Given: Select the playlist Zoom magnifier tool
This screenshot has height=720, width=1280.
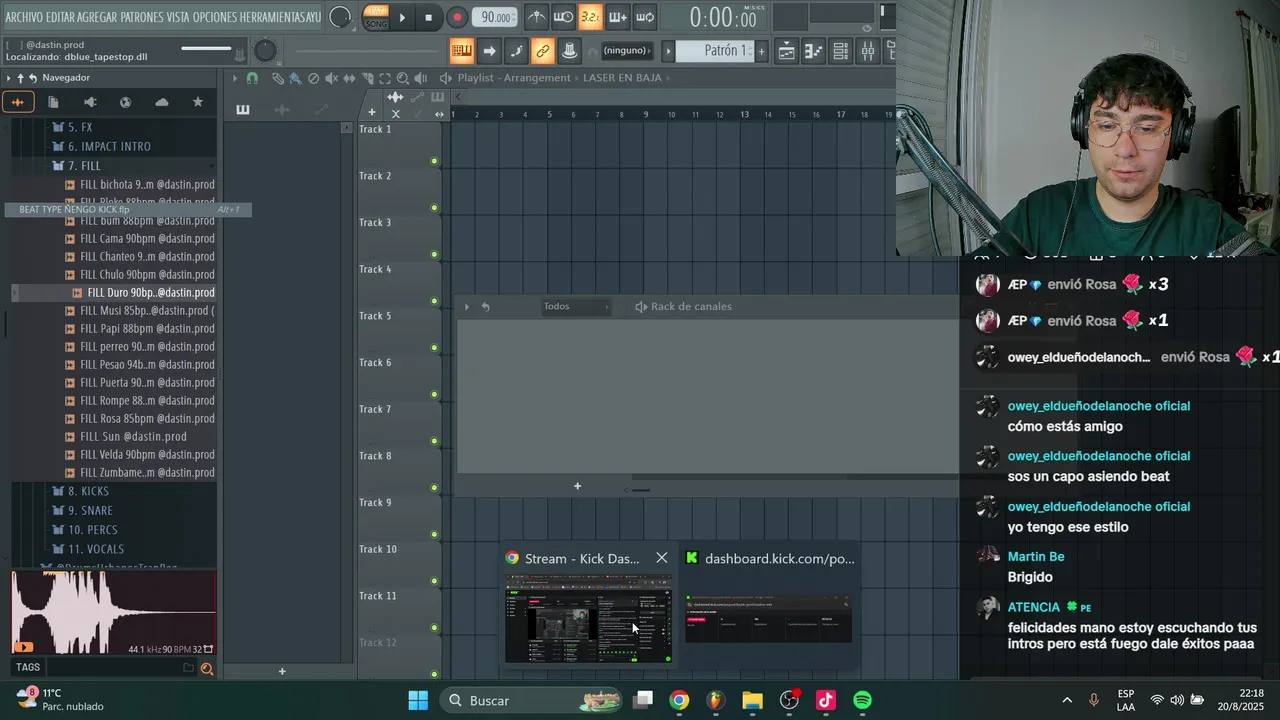Looking at the screenshot, I should pyautogui.click(x=403, y=78).
